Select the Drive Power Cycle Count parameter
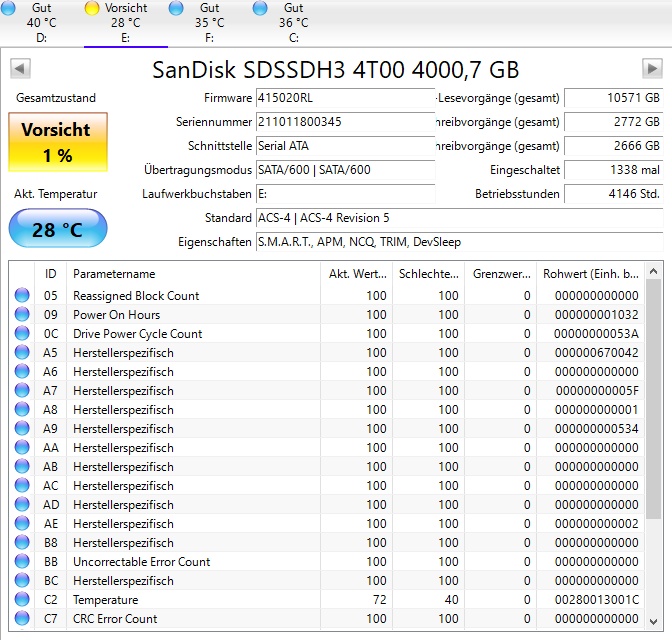This screenshot has width=672, height=640. pos(137,334)
